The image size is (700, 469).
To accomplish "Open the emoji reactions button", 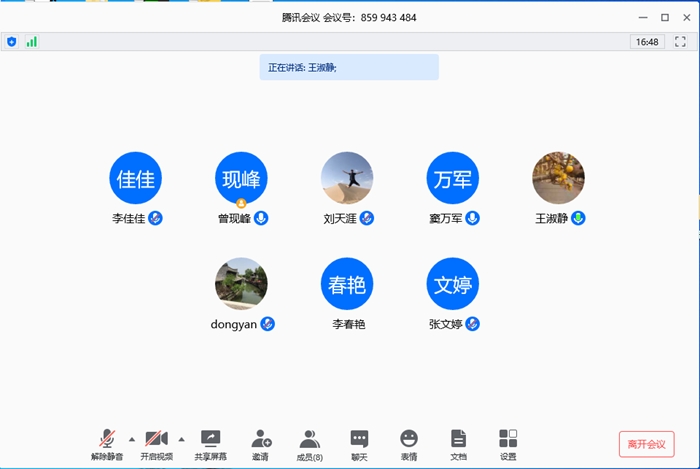I will [x=409, y=444].
